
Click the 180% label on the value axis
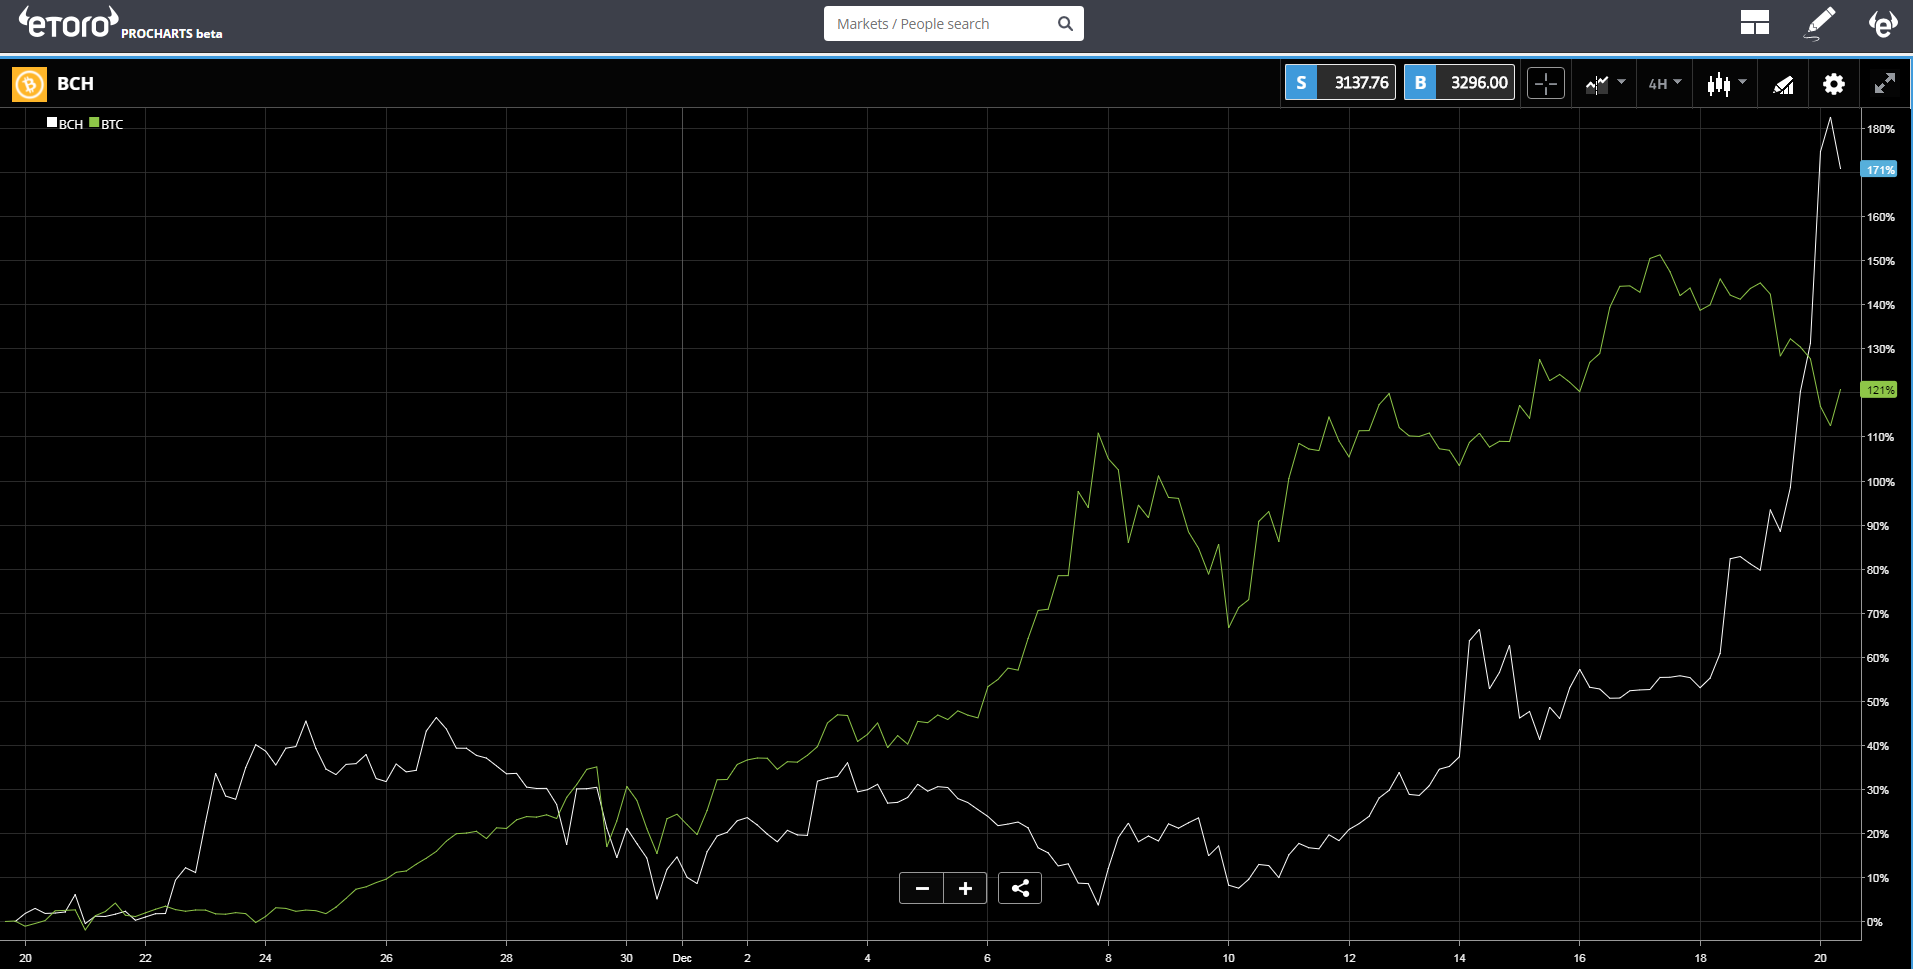[x=1880, y=129]
